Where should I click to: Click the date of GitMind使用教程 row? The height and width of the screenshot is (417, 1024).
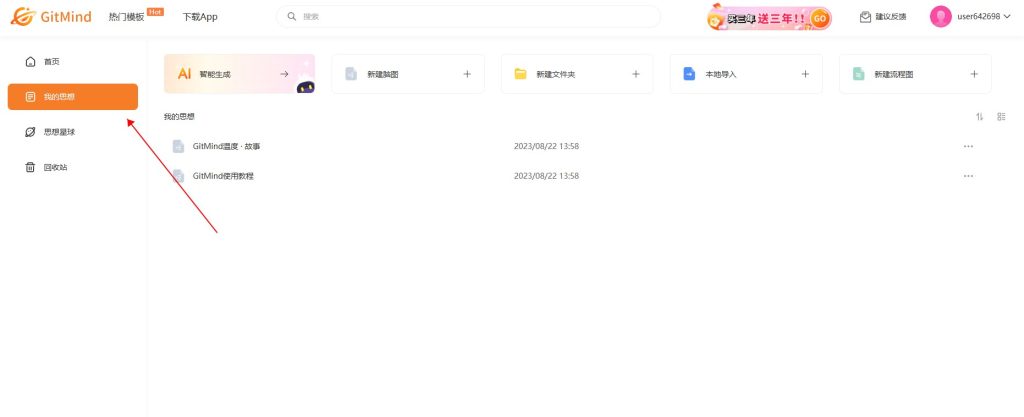click(547, 176)
